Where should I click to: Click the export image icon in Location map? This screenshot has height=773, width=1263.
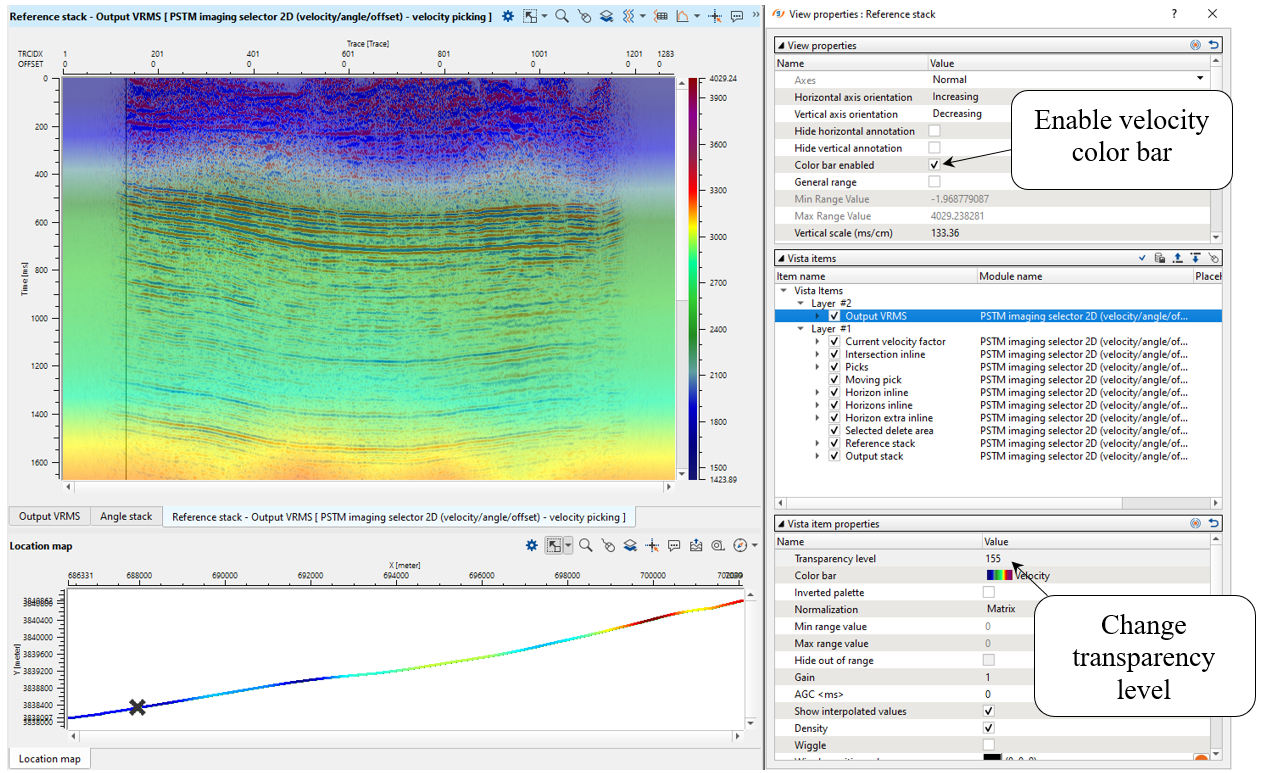[x=696, y=546]
